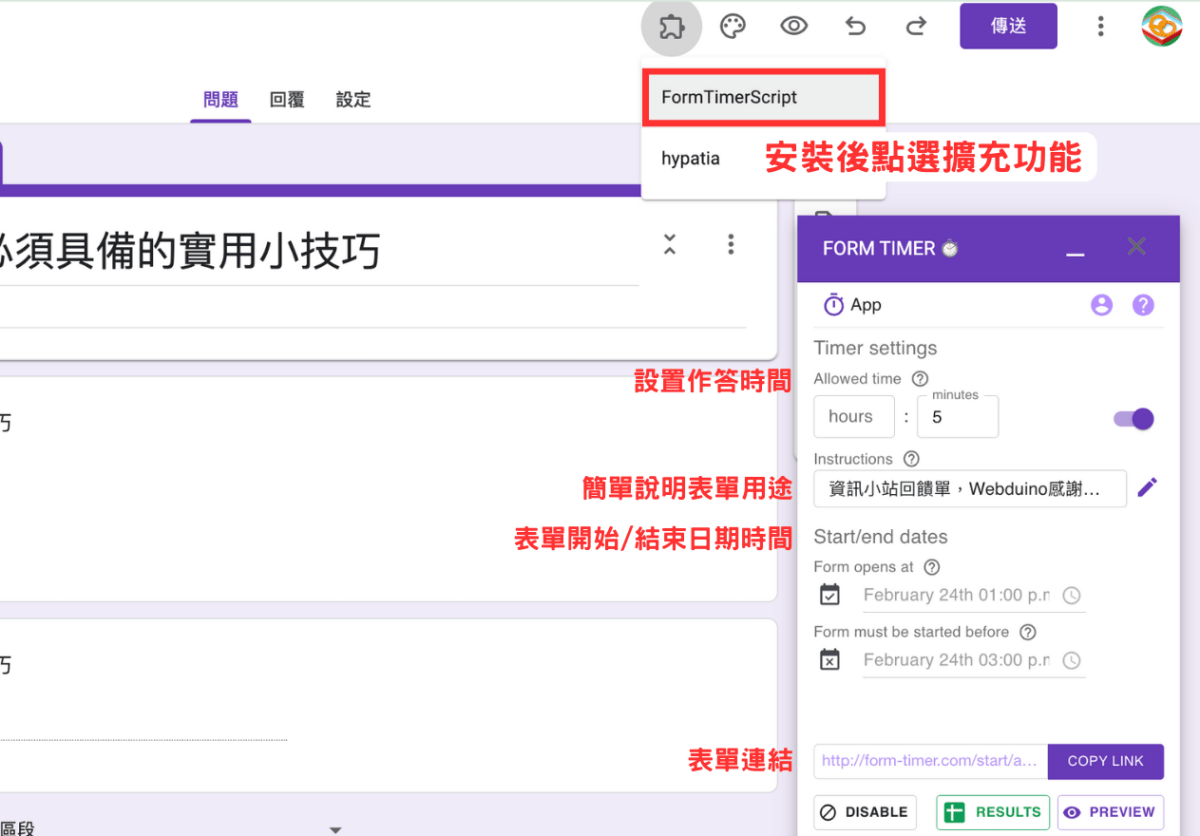The width and height of the screenshot is (1200, 836).
Task: Expand the section dropdown arrow at bottom
Action: (x=336, y=829)
